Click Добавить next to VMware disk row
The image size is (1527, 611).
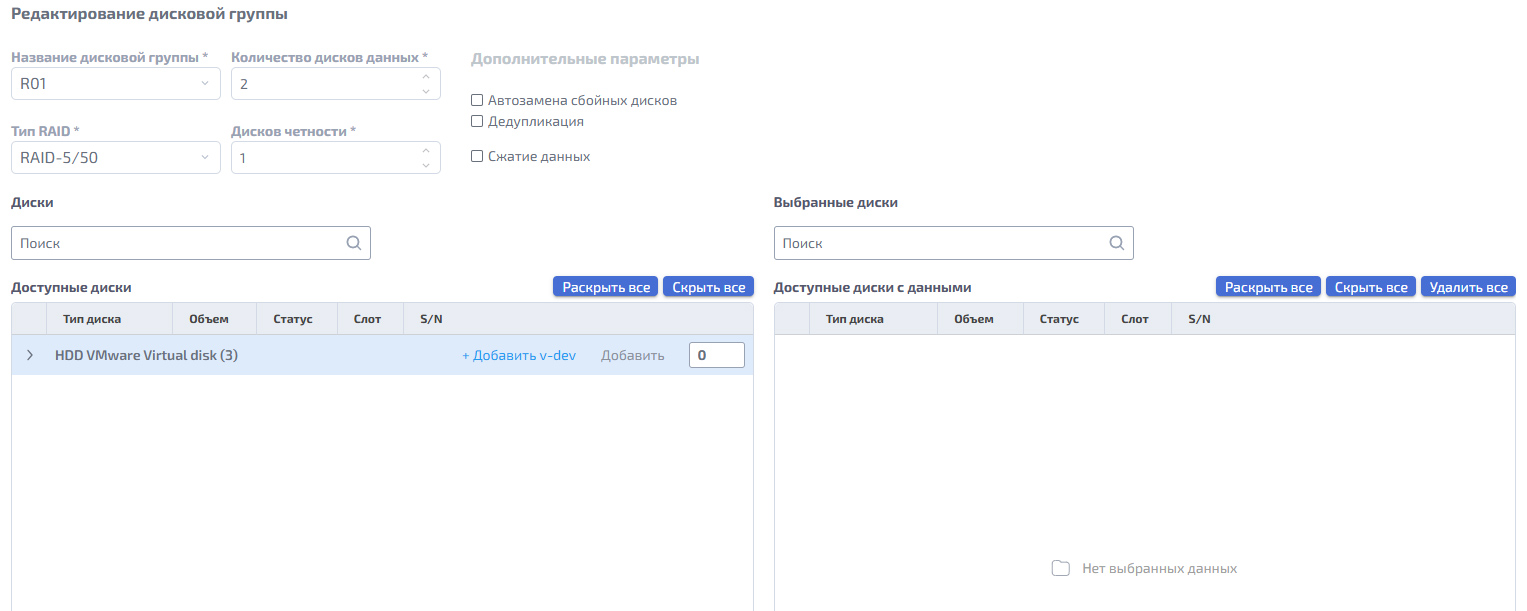coord(632,355)
